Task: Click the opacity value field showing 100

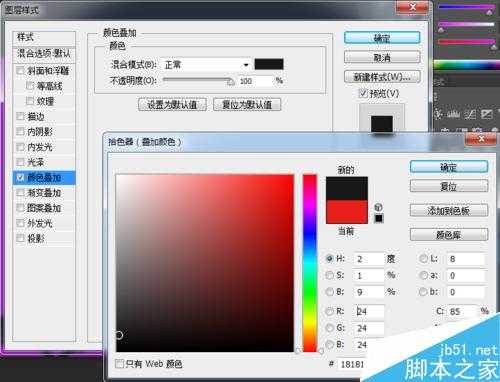Action: click(x=256, y=81)
